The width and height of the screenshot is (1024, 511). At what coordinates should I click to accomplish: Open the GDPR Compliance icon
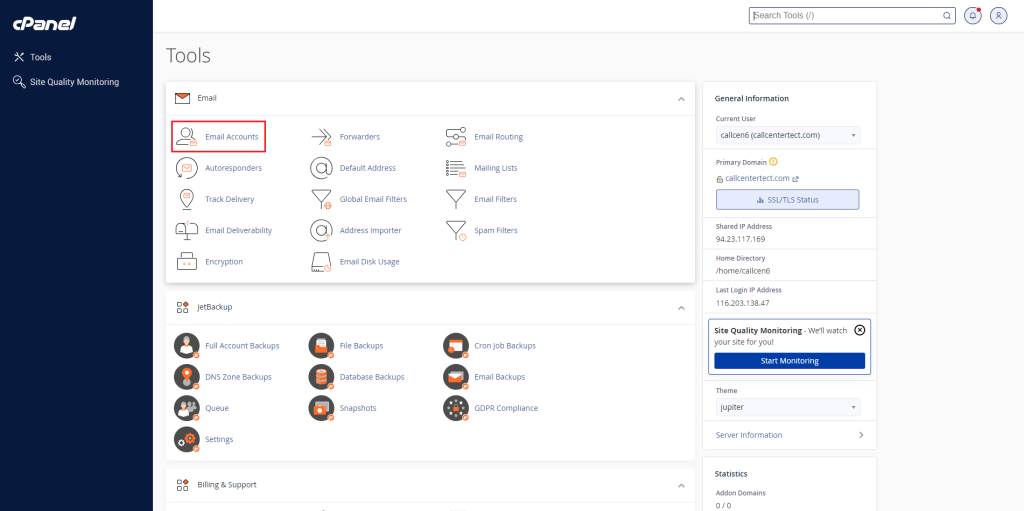[x=456, y=408]
